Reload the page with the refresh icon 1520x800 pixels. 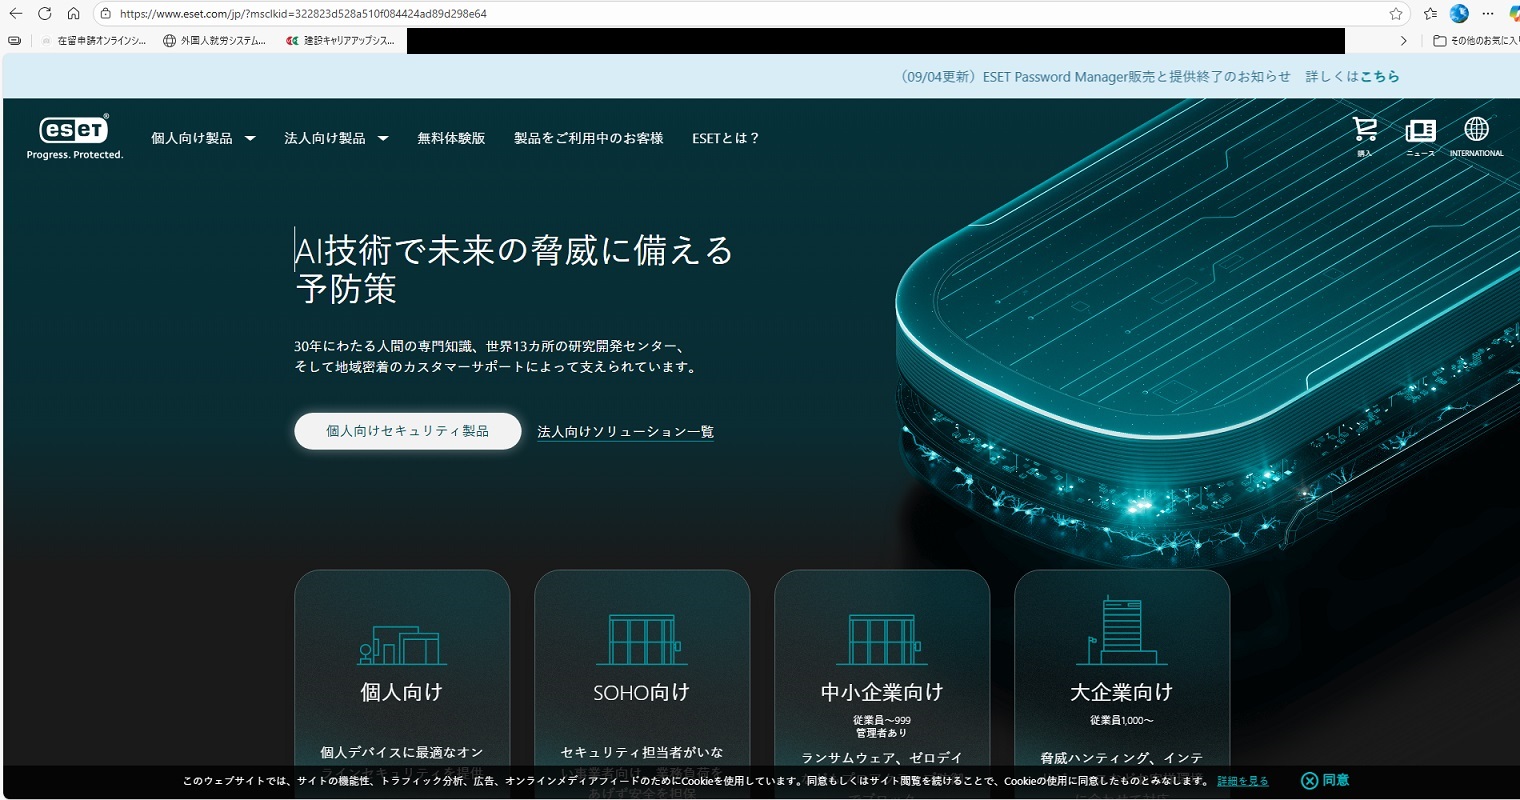pyautogui.click(x=44, y=14)
